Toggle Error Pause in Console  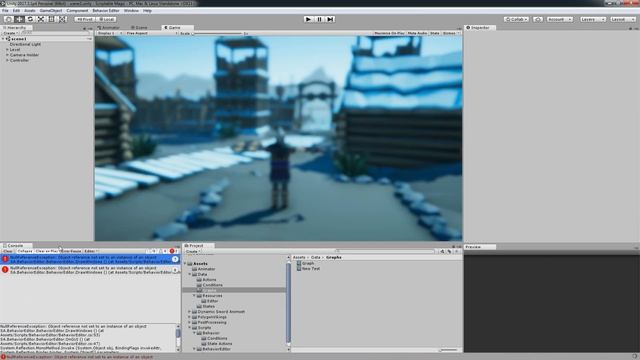coord(71,251)
